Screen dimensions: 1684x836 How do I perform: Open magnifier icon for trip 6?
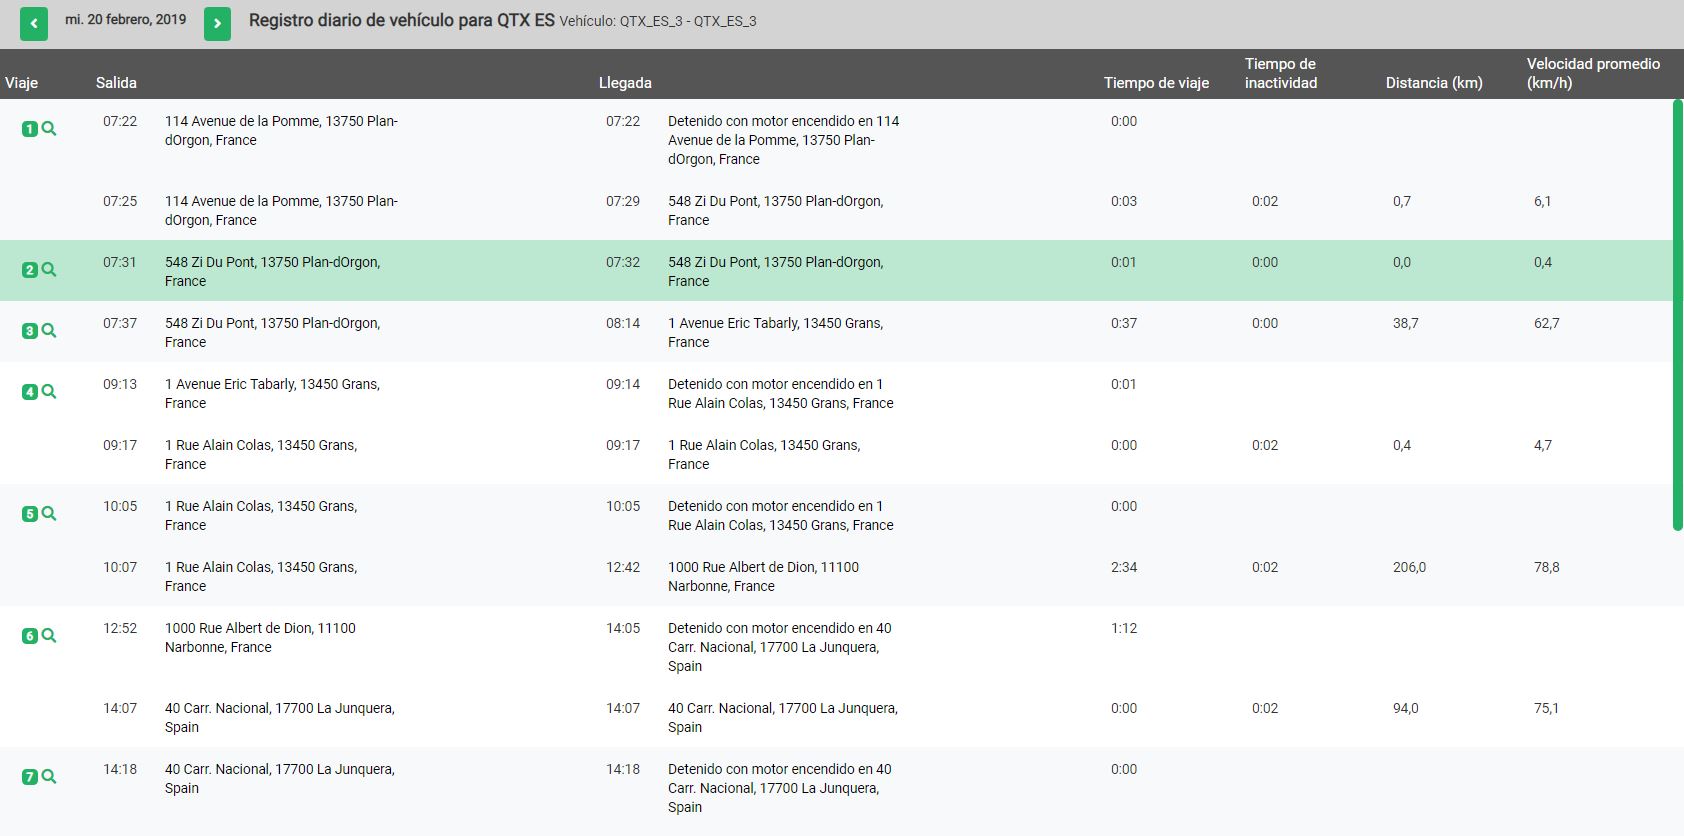tap(49, 636)
